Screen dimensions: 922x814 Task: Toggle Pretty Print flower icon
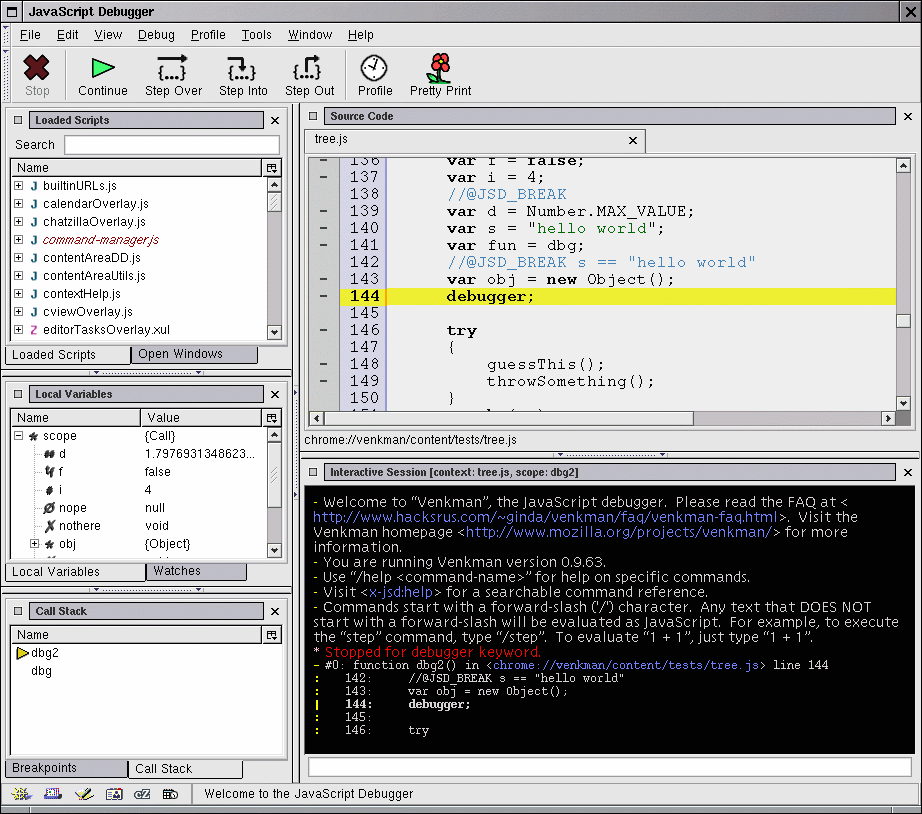point(440,68)
